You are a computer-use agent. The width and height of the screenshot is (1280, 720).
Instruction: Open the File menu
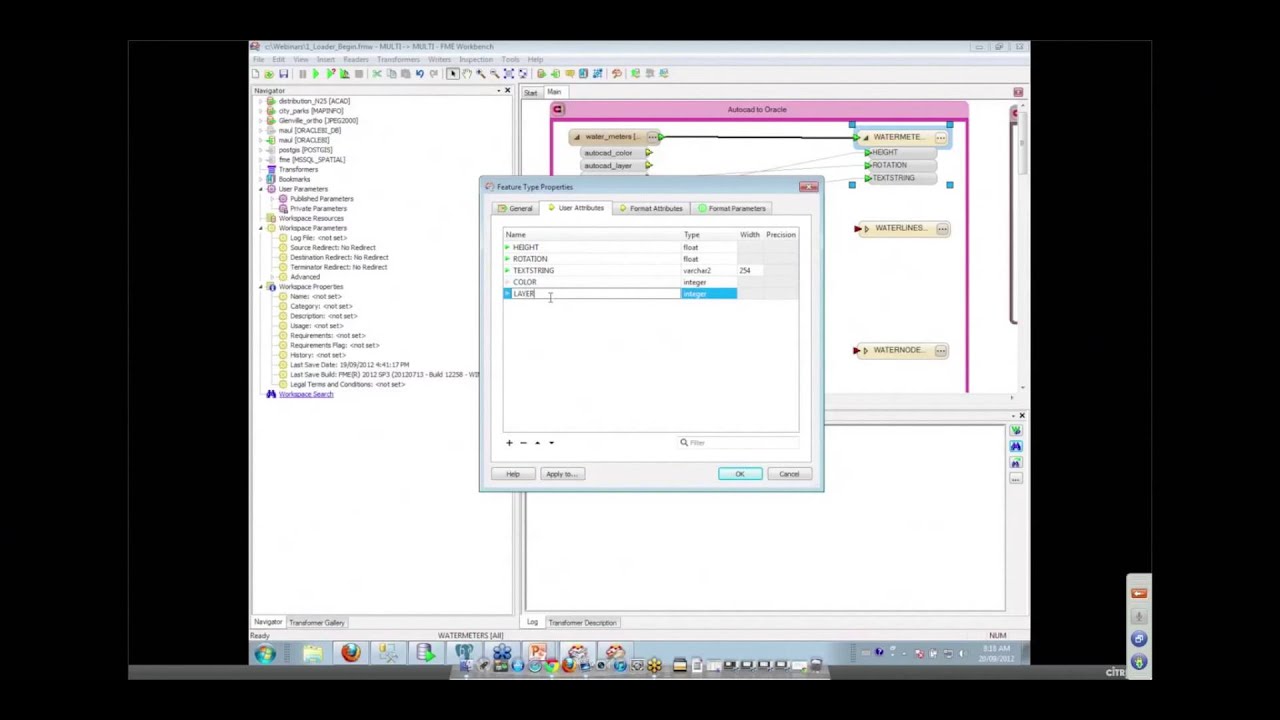pos(258,59)
